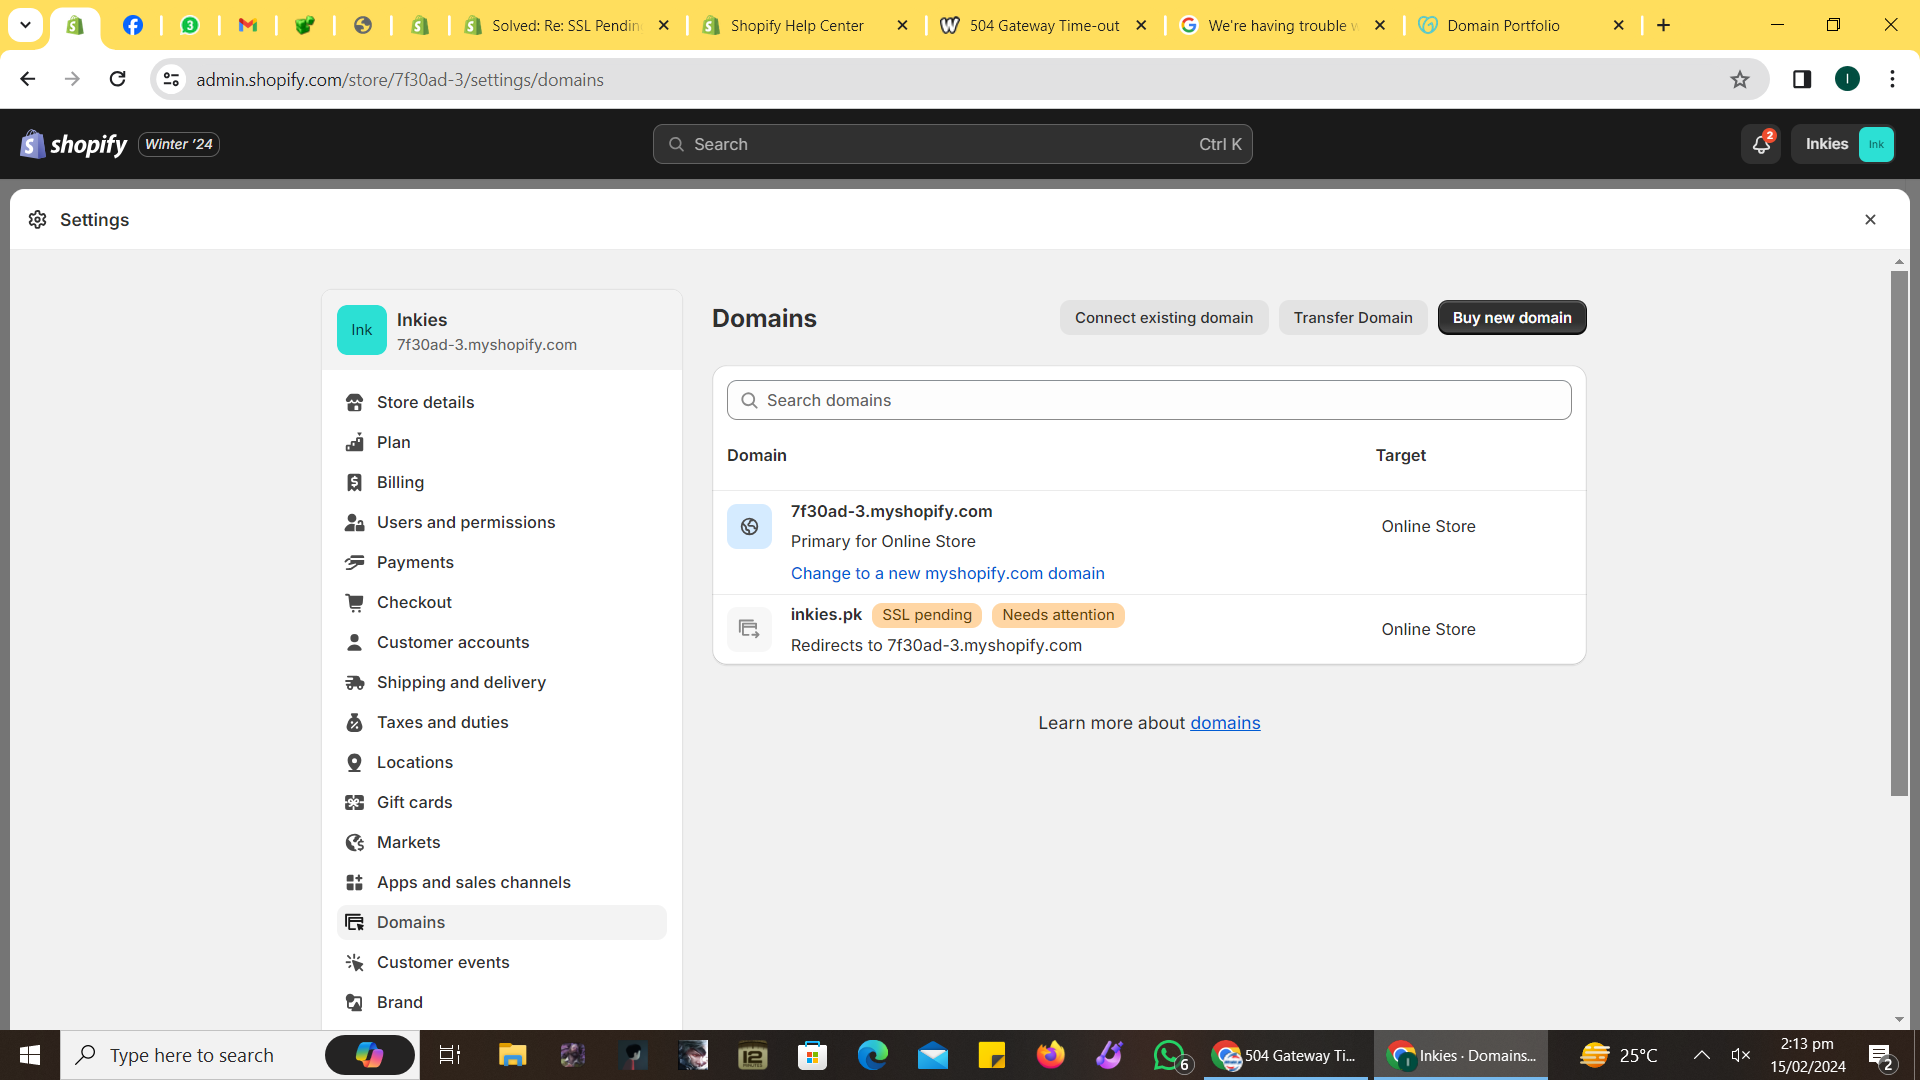This screenshot has width=1920, height=1080.
Task: Click the Shipping and delivery truck icon
Action: [354, 683]
